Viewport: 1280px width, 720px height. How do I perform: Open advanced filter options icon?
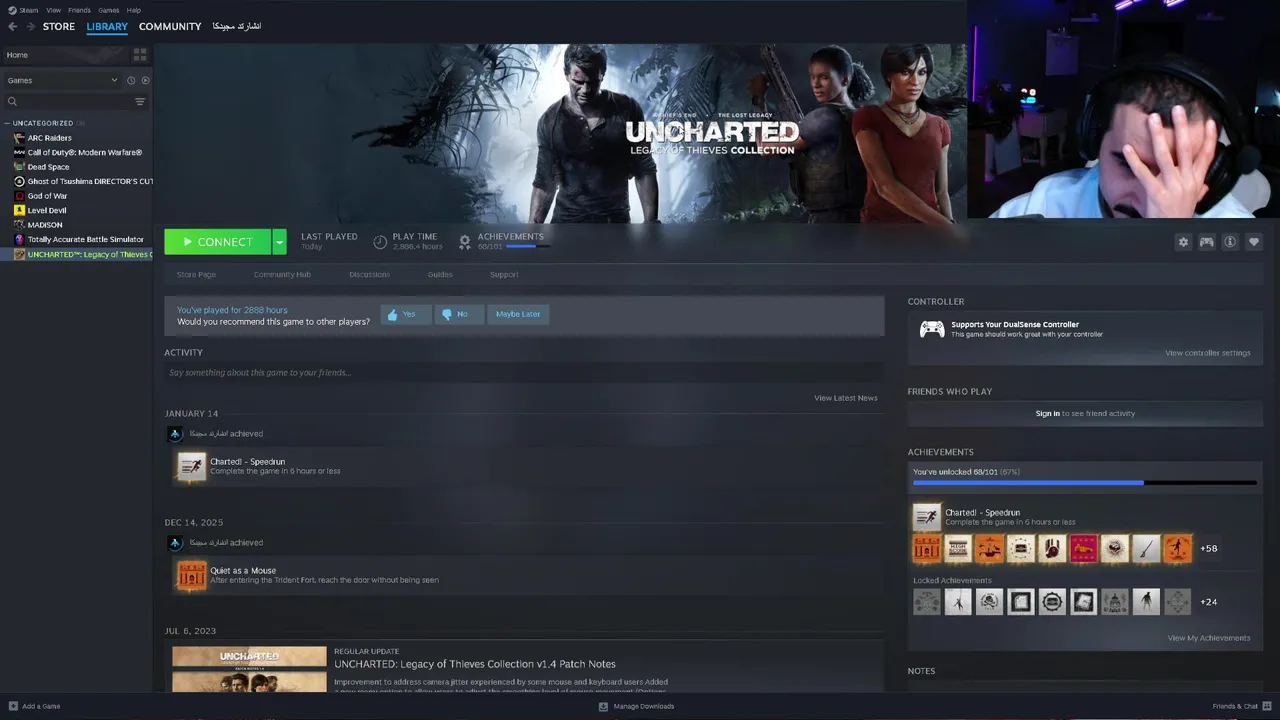point(140,101)
